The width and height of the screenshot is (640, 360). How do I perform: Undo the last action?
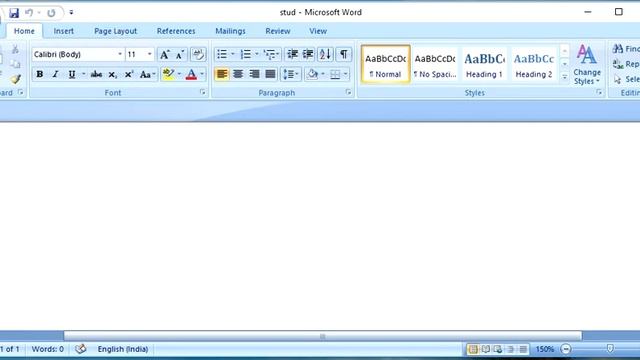tap(29, 13)
